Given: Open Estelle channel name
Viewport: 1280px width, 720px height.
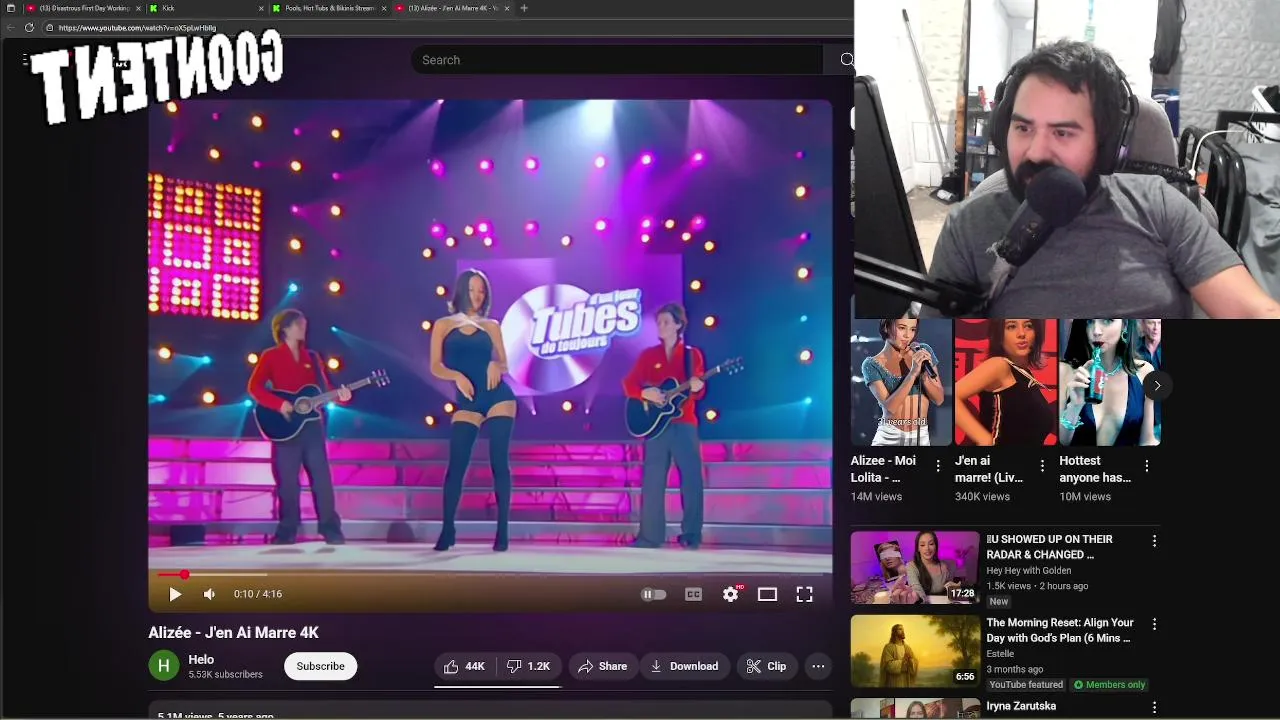Looking at the screenshot, I should pos(1000,654).
